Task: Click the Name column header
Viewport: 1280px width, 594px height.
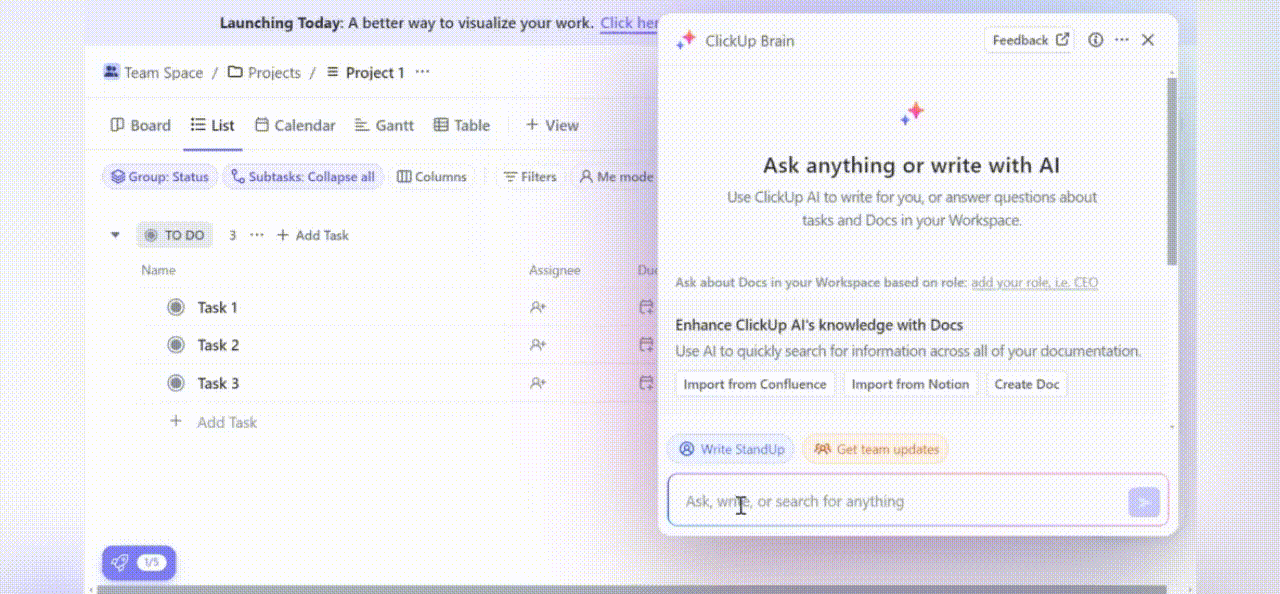Action: coord(158,270)
